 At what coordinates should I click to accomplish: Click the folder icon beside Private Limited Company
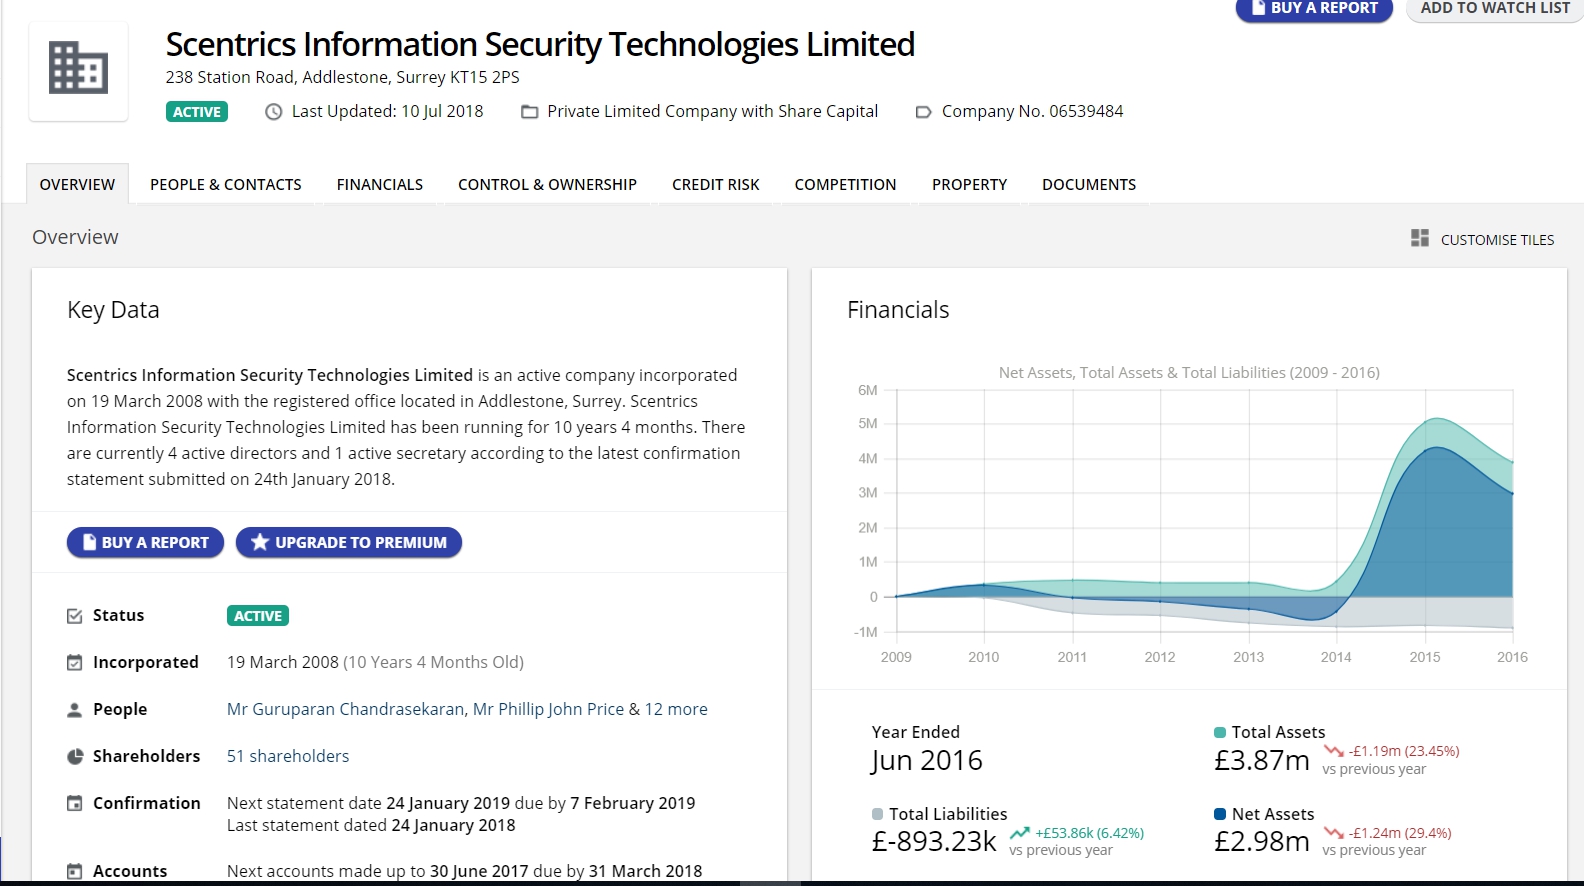pyautogui.click(x=529, y=112)
